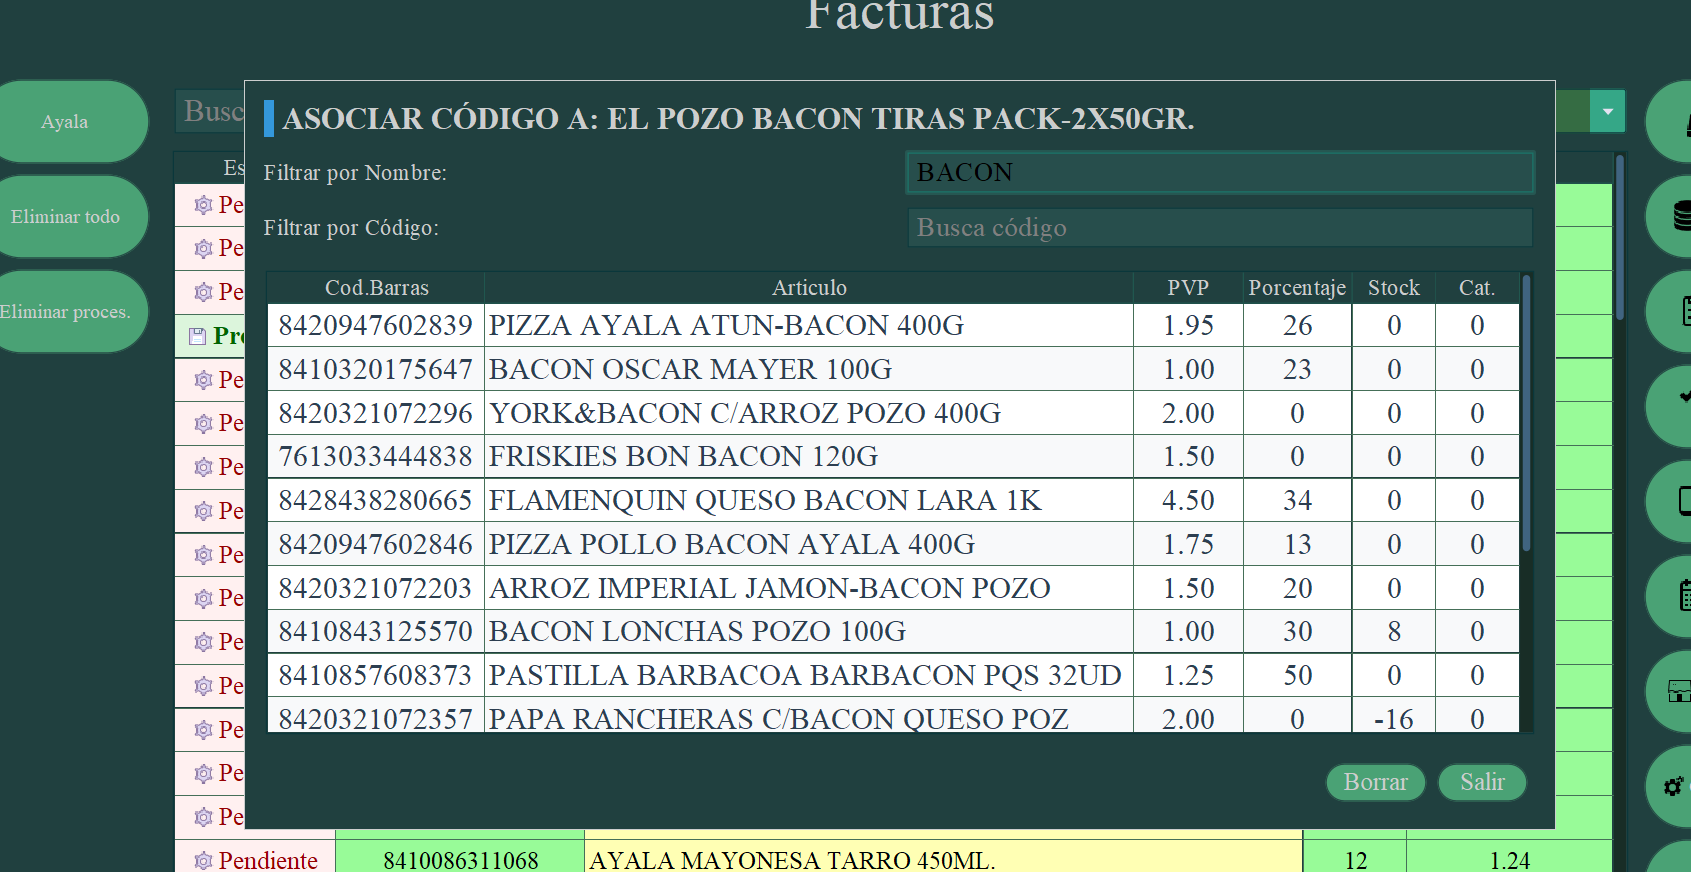The image size is (1691, 872).
Task: Click the store icon in the right sidebar
Action: click(1679, 691)
